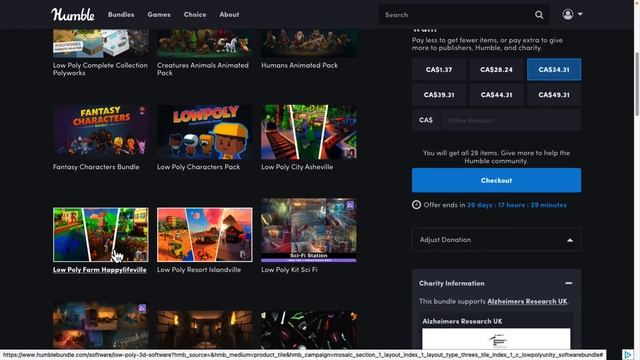Select the CA$44.31 price tier
The width and height of the screenshot is (640, 360).
(496, 95)
